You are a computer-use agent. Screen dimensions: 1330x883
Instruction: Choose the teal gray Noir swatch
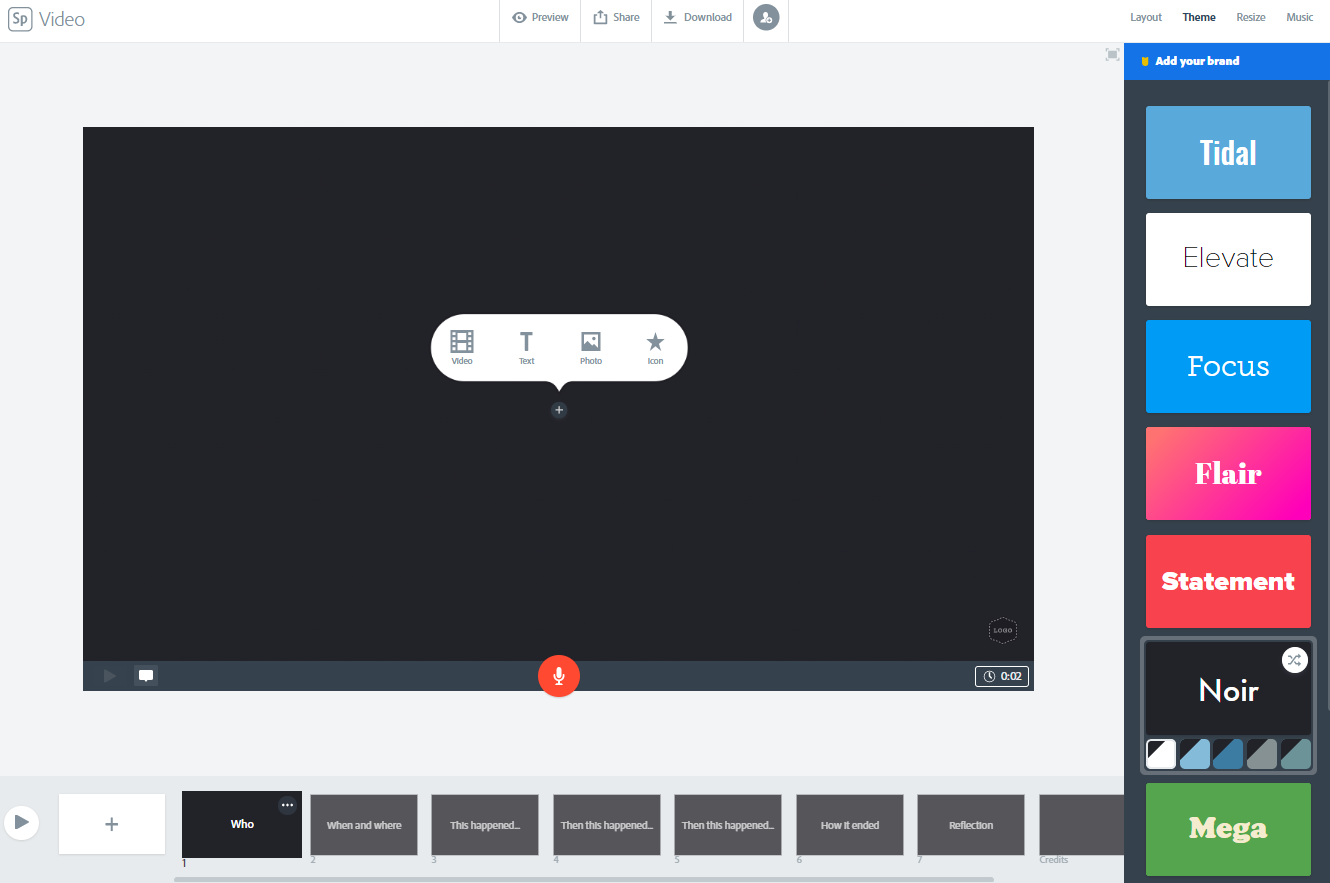pos(1296,754)
